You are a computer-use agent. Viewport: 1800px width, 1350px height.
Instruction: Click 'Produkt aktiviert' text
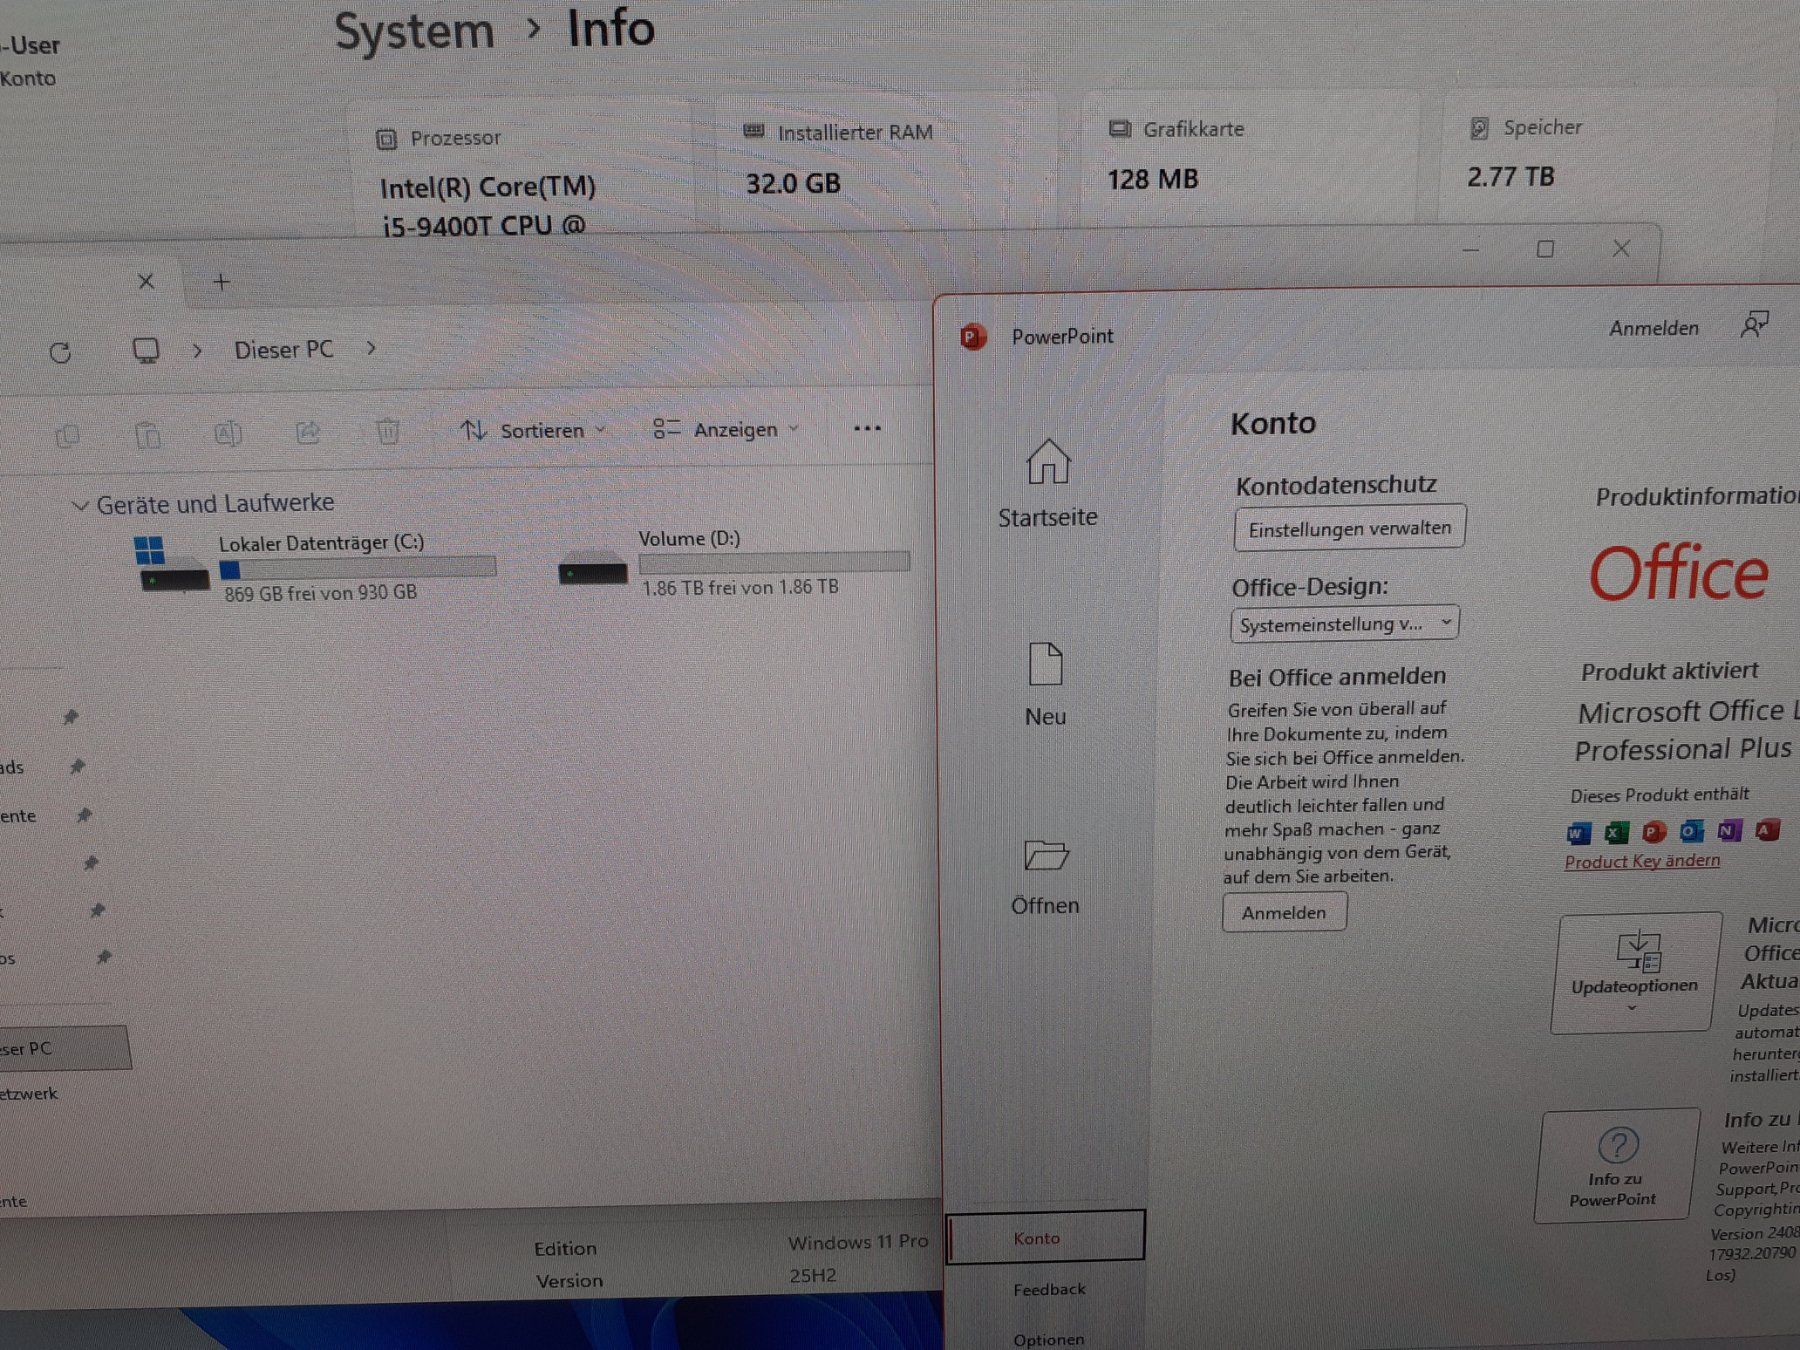1669,671
